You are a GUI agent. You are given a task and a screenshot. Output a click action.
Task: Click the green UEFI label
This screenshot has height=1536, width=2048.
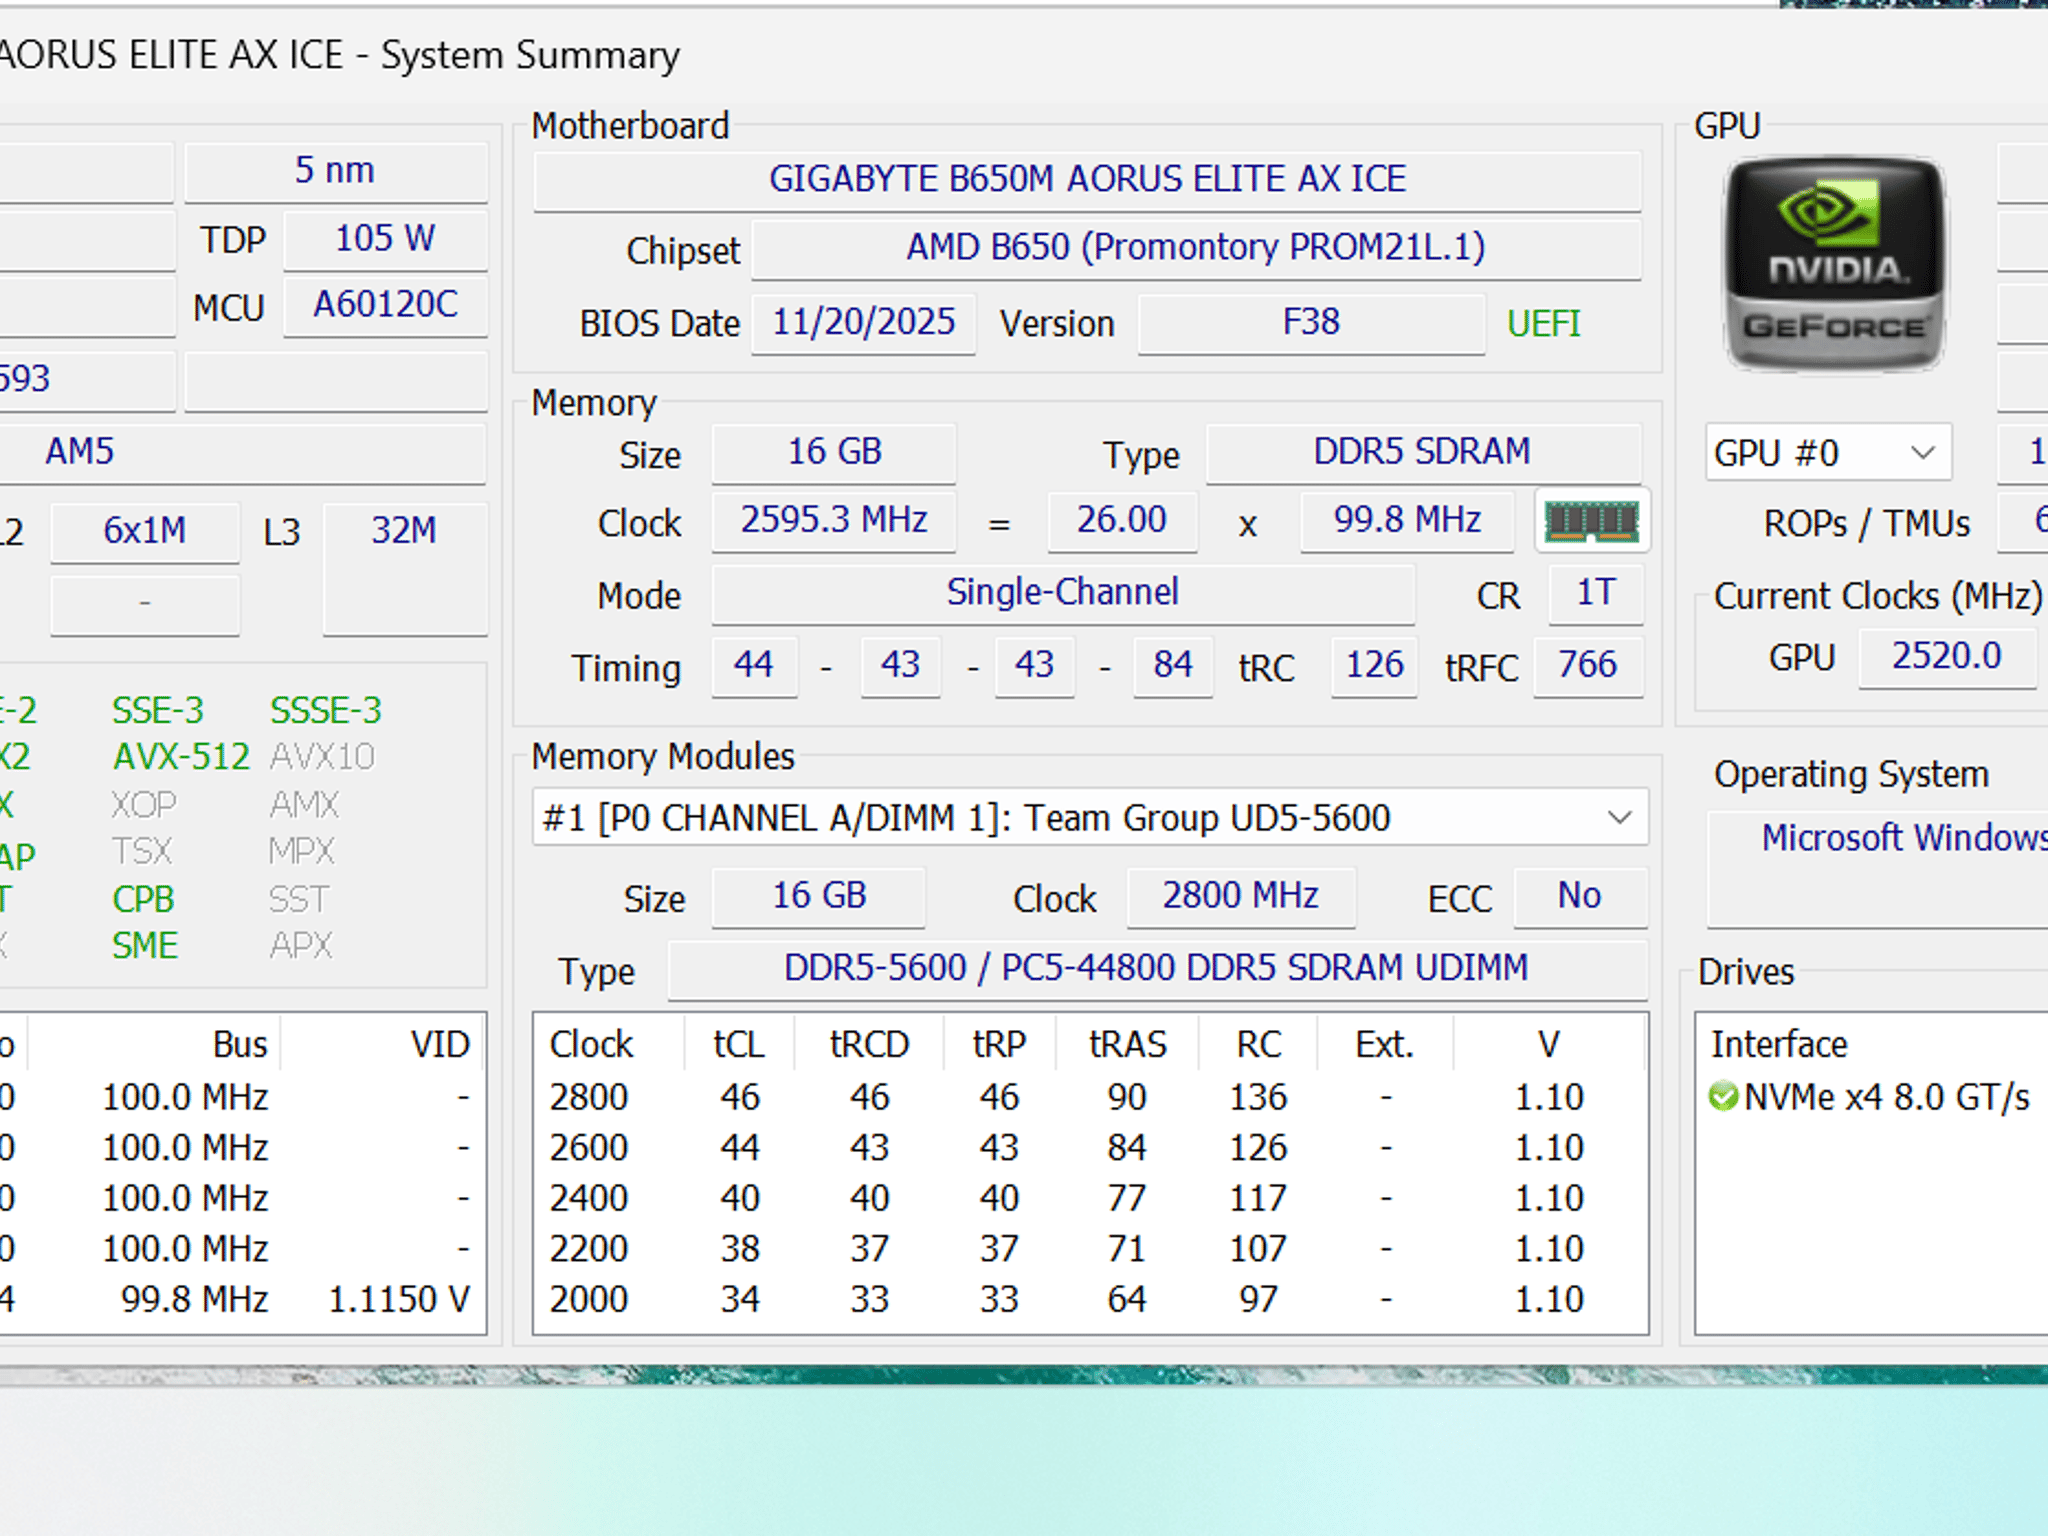click(x=1543, y=324)
